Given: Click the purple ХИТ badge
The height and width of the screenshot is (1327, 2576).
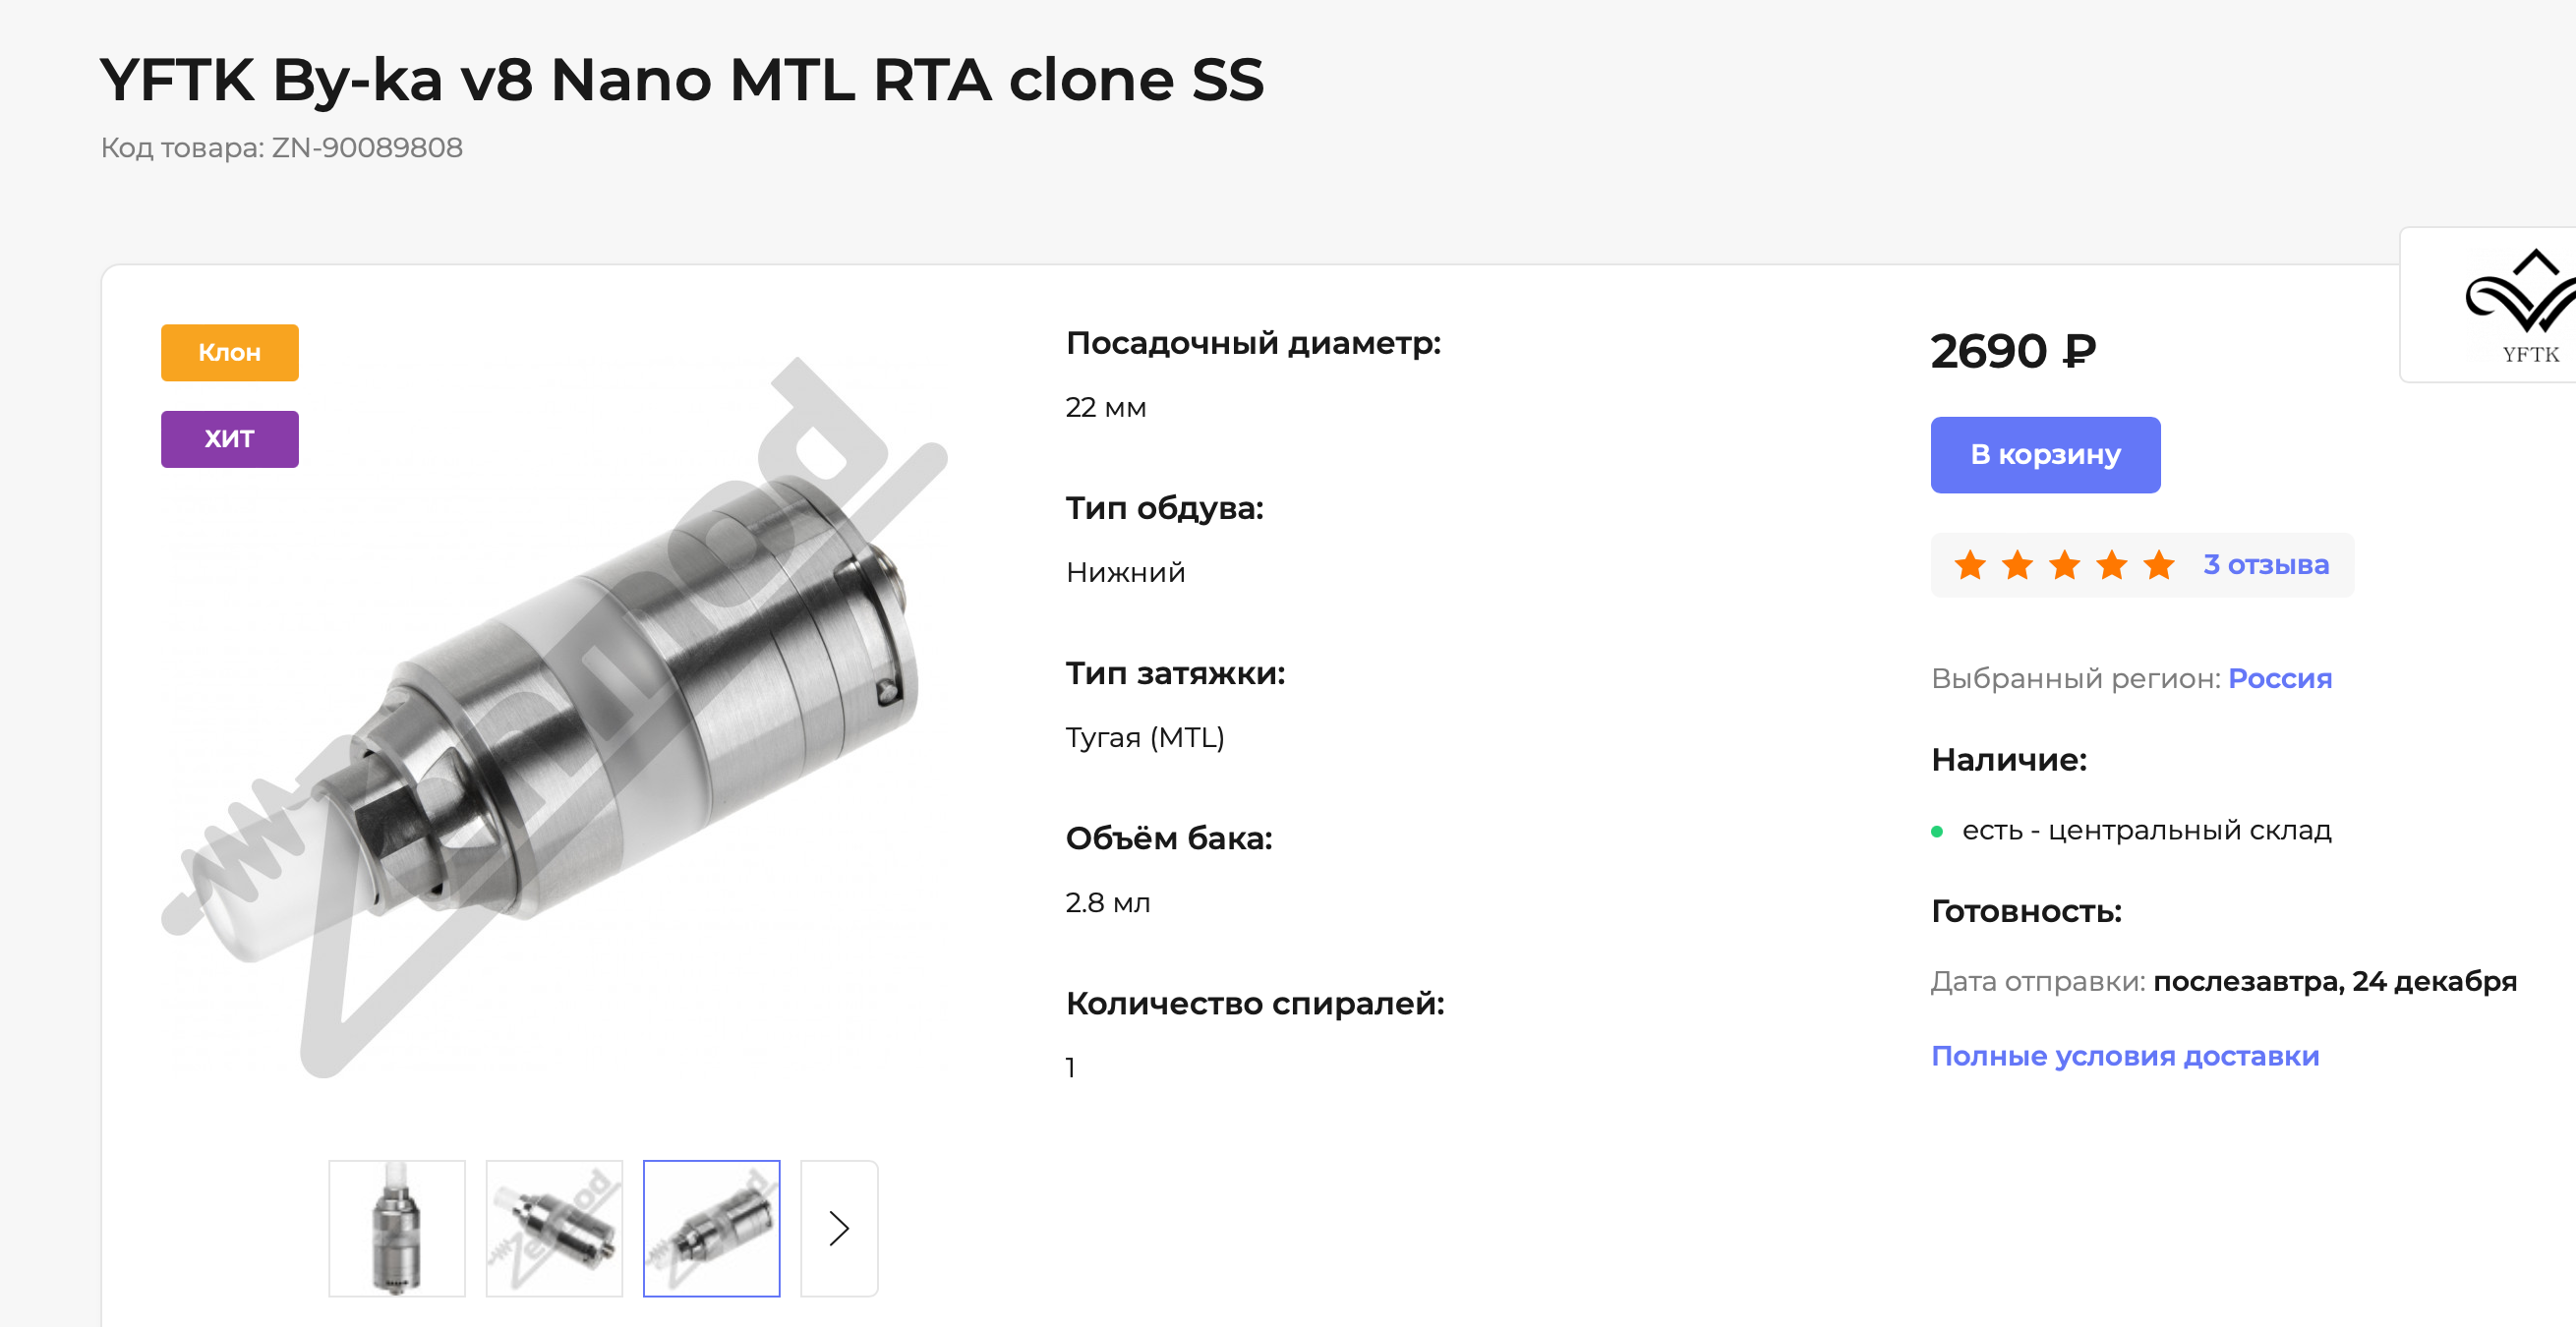Looking at the screenshot, I should (x=230, y=439).
